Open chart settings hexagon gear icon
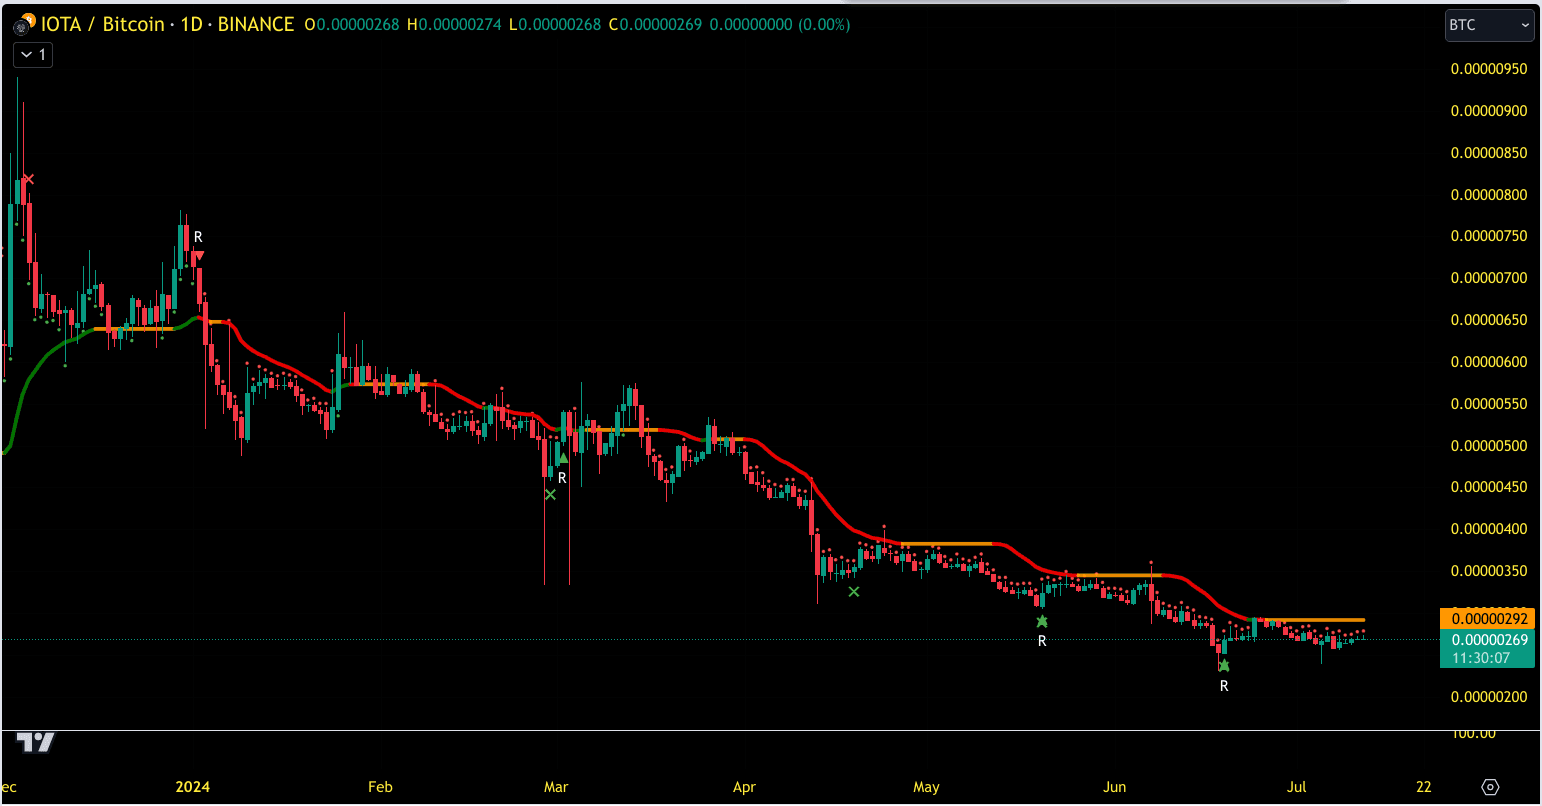 point(1491,787)
